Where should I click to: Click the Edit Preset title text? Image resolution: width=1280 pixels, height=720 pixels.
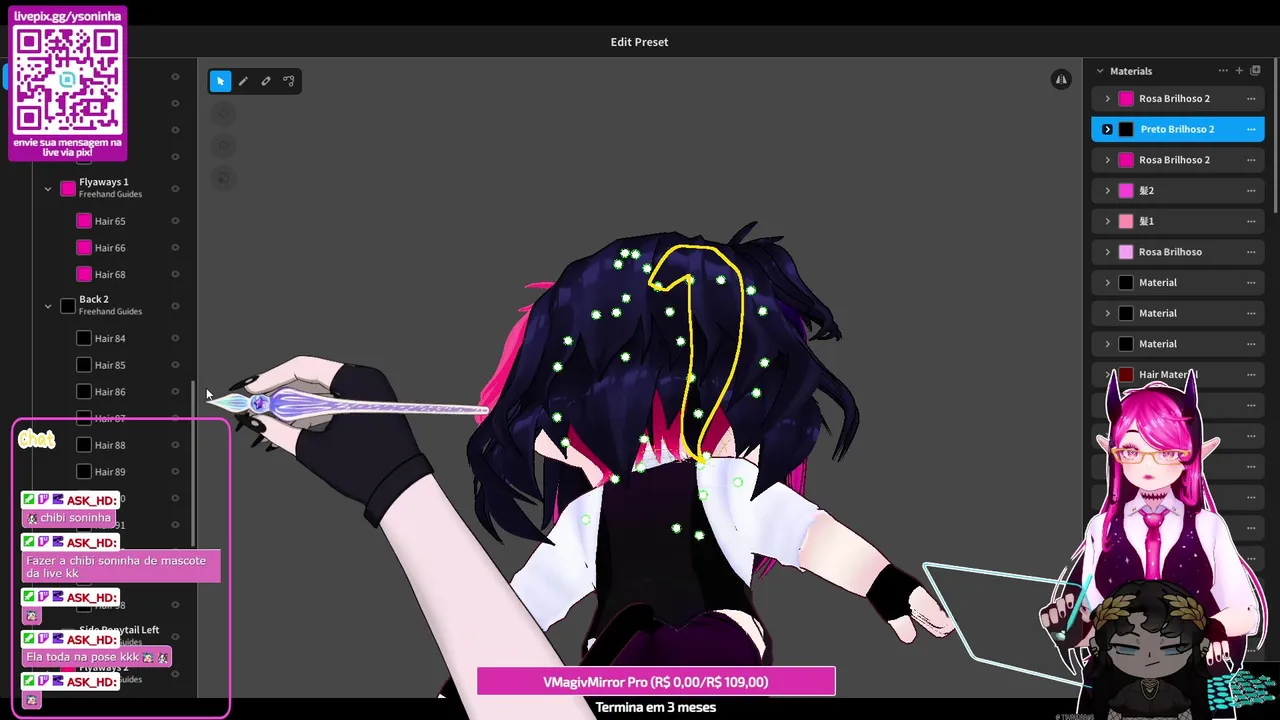pyautogui.click(x=639, y=42)
